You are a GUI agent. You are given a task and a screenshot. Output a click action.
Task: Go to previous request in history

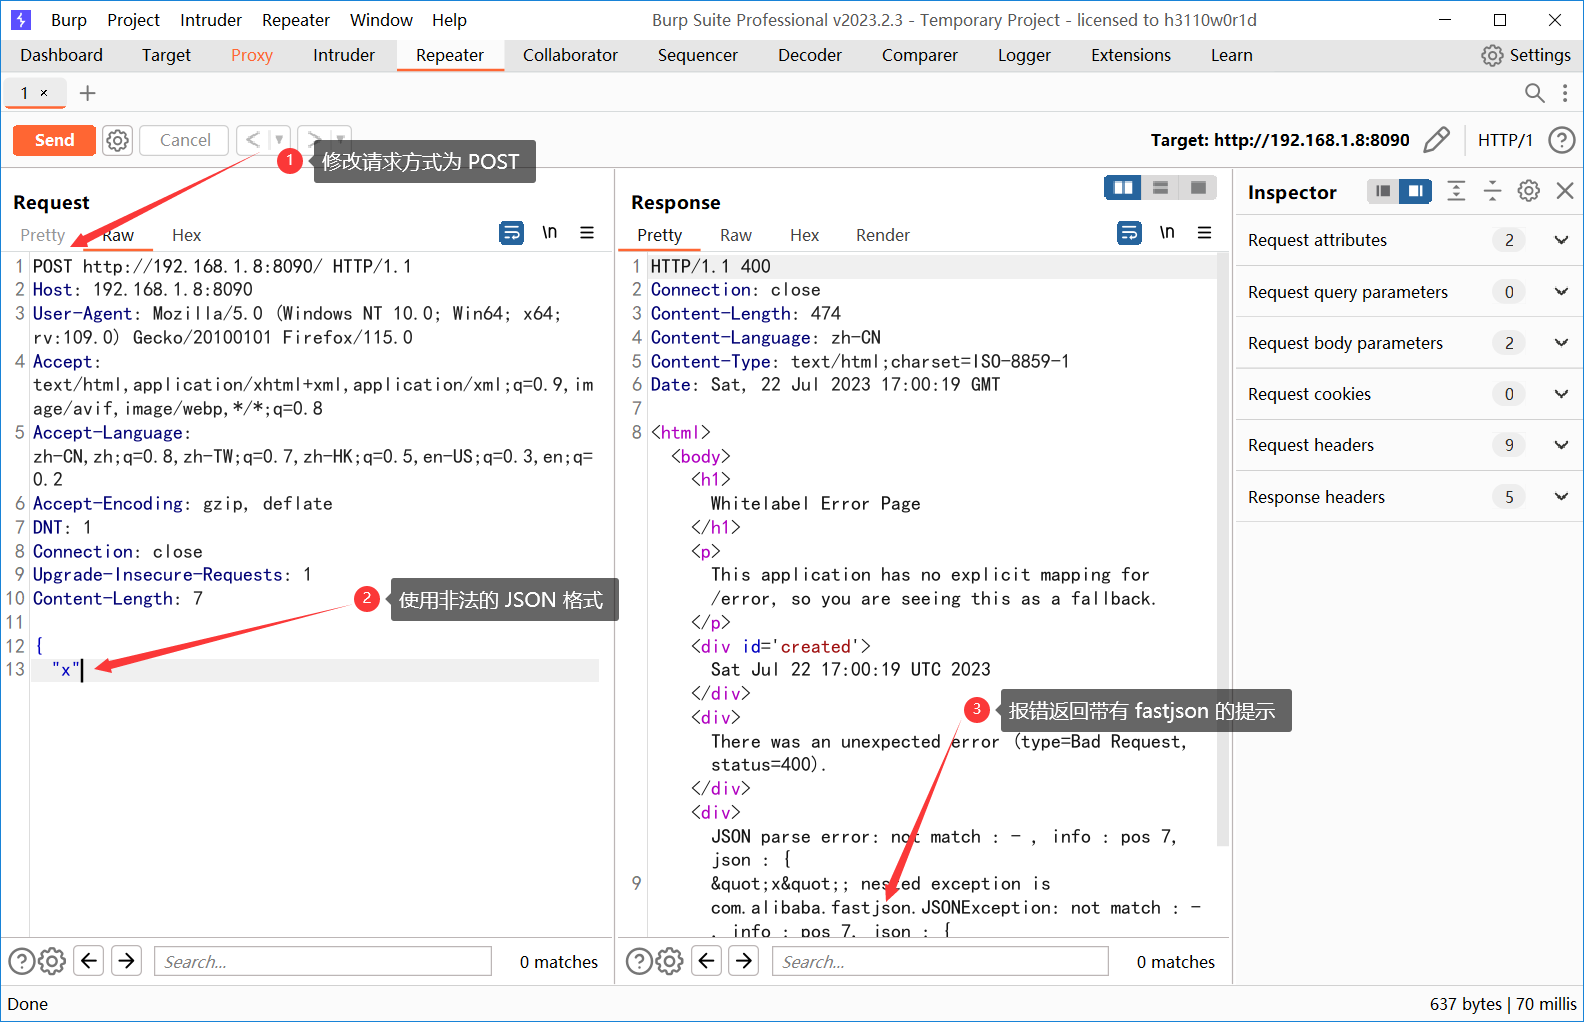[253, 139]
